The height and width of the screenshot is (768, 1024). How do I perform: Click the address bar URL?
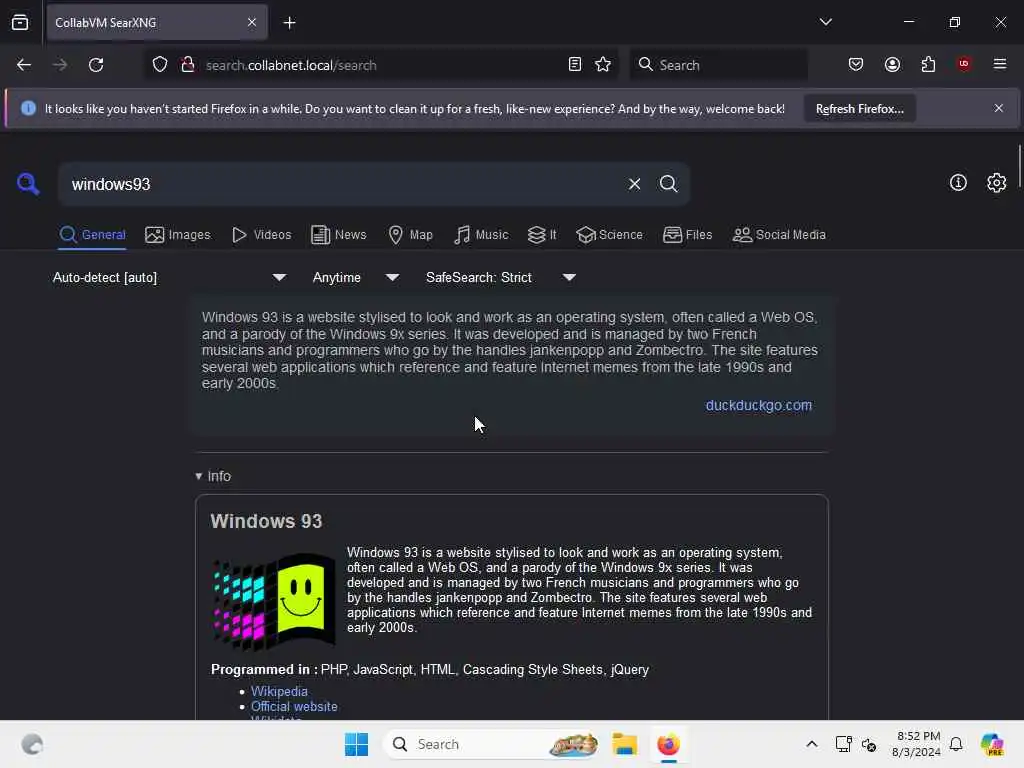[291, 65]
